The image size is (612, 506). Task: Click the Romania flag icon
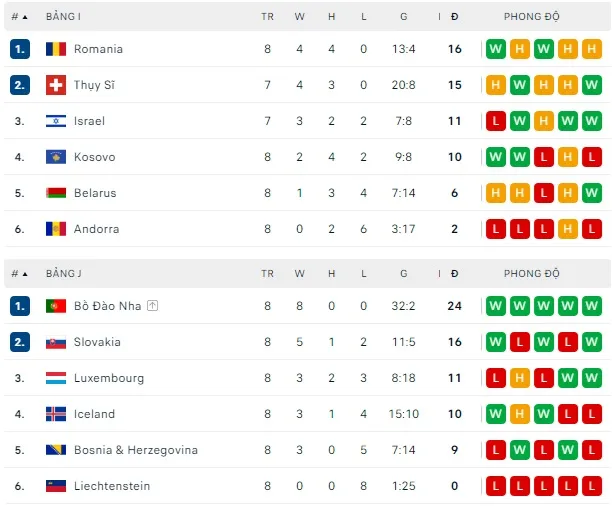pyautogui.click(x=56, y=49)
